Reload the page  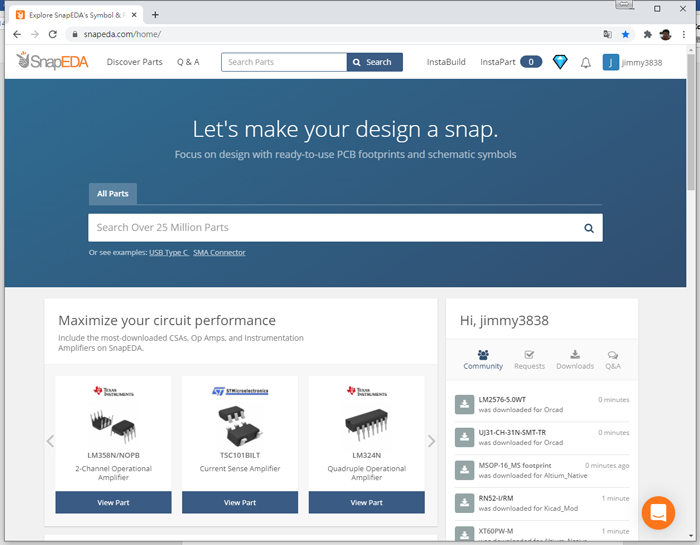pyautogui.click(x=53, y=34)
